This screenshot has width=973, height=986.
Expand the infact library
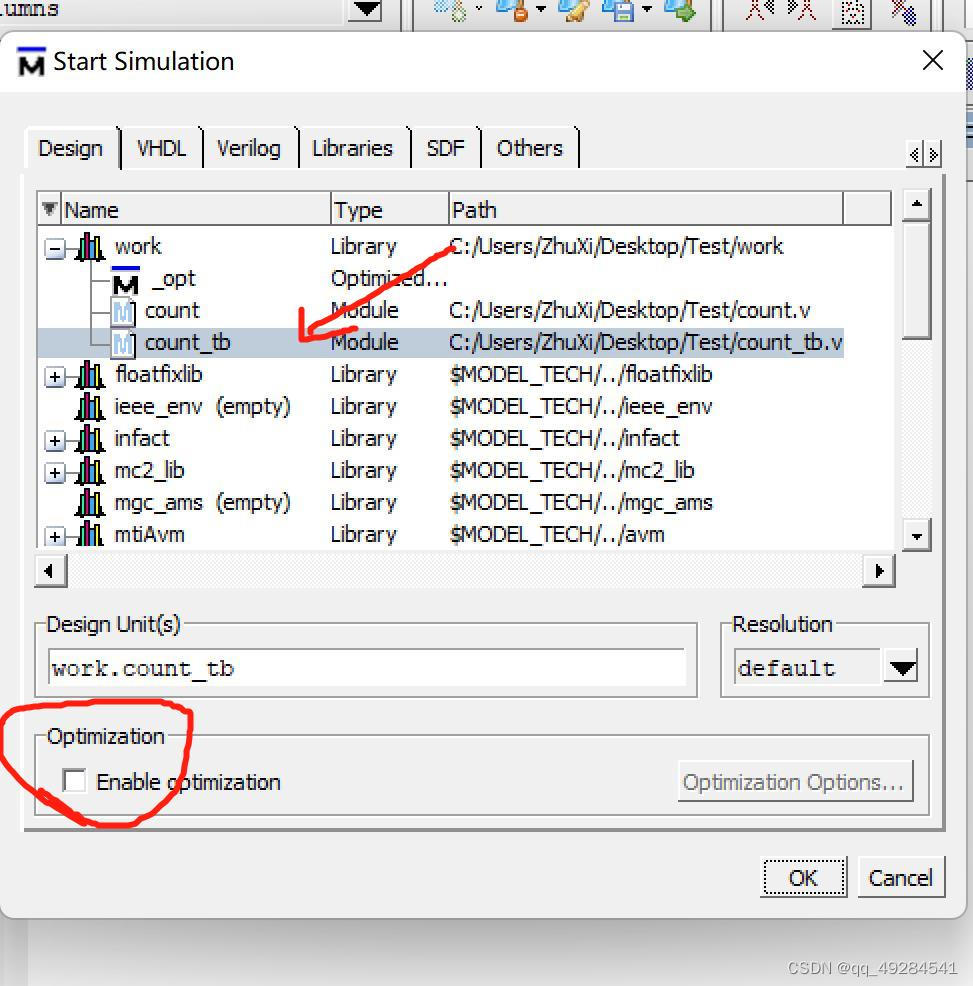[55, 441]
